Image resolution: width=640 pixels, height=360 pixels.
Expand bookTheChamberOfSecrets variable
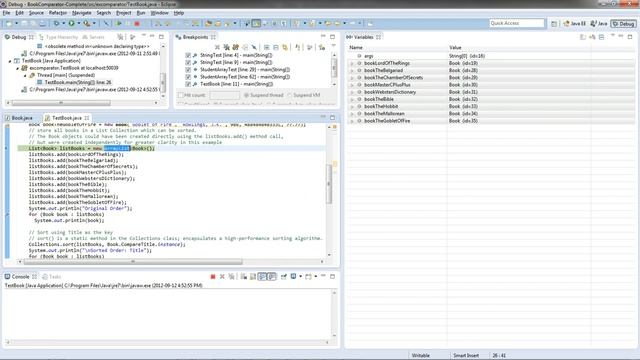click(x=352, y=78)
